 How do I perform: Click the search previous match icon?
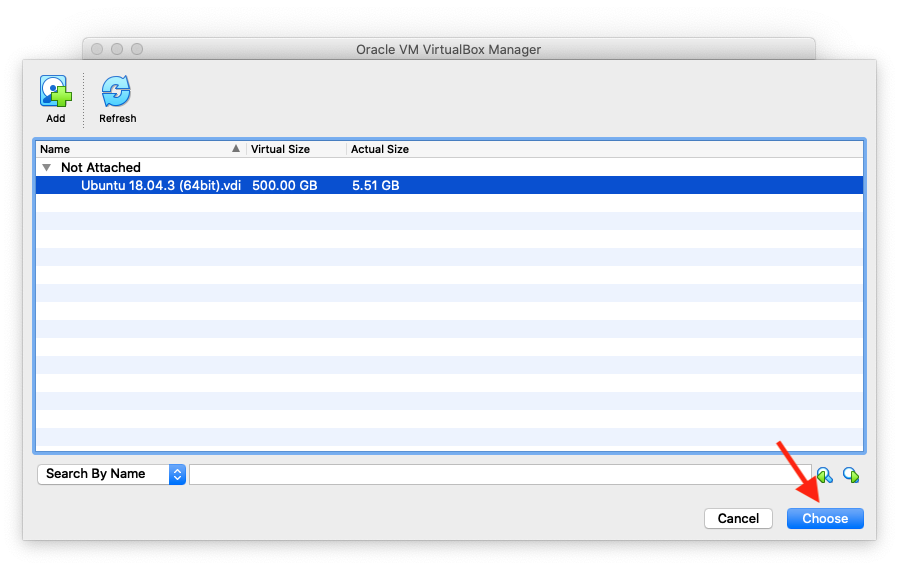coord(824,474)
